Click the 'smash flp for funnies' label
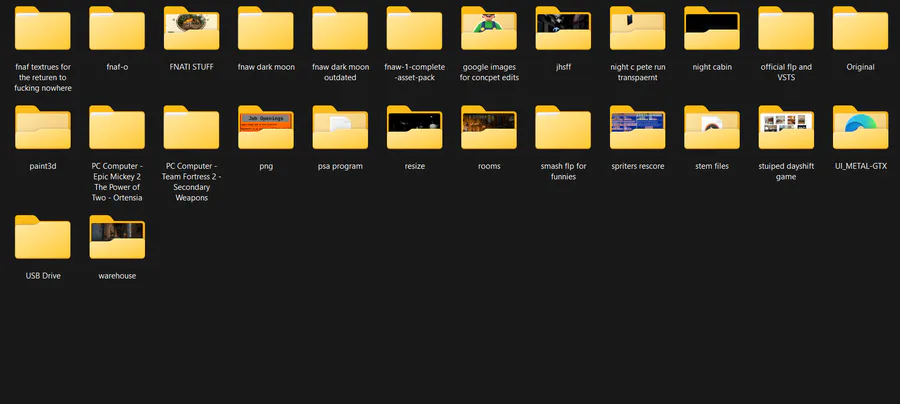This screenshot has width=900, height=404. click(564, 172)
